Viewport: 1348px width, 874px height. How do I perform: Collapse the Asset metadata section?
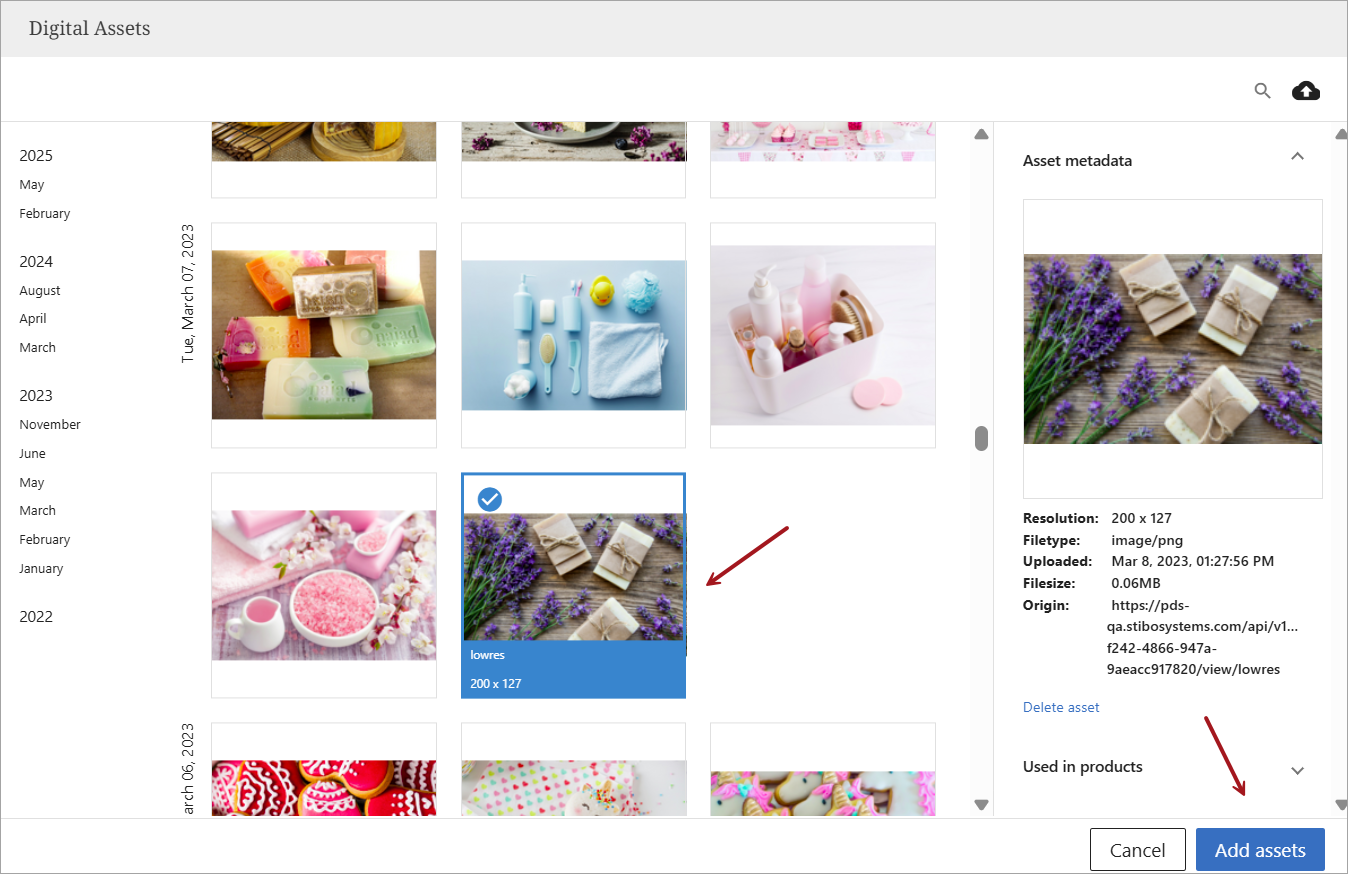[x=1297, y=157]
